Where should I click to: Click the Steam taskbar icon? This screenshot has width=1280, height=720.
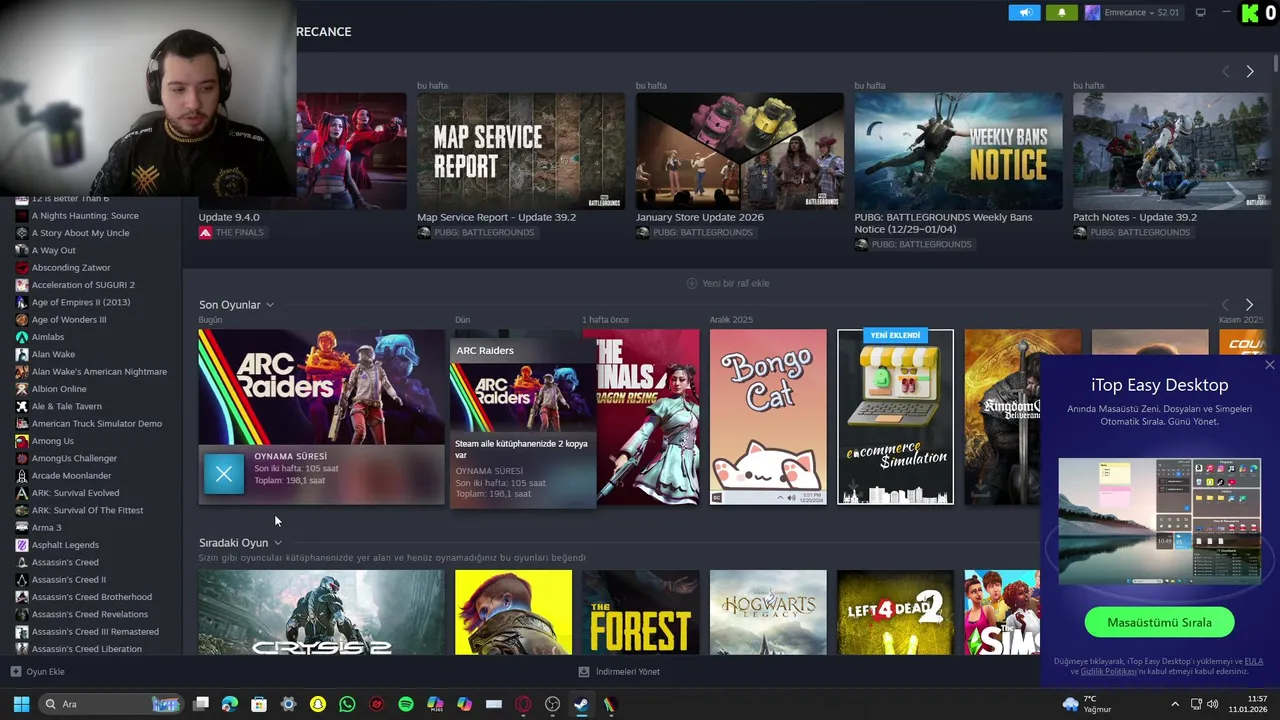(x=581, y=704)
